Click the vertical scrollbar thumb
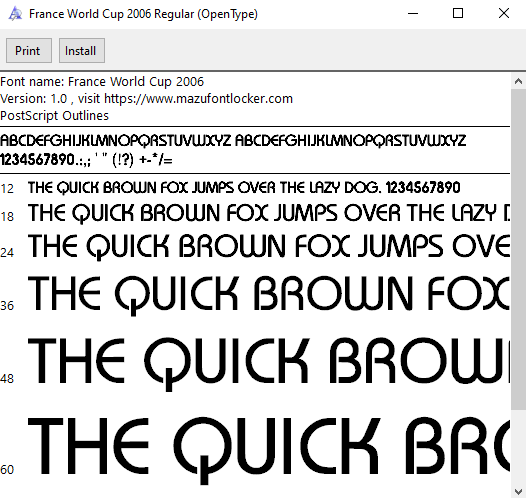 (x=518, y=249)
